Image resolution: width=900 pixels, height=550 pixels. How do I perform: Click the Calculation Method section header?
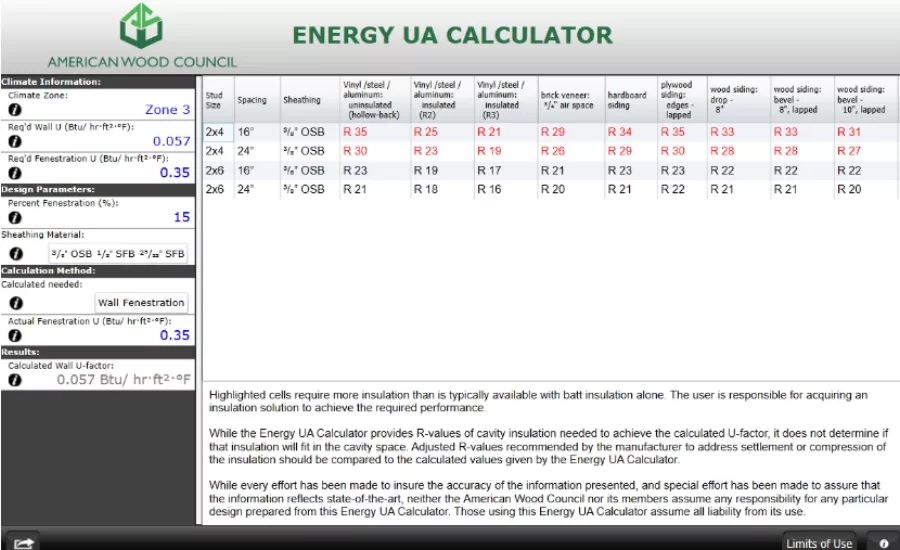[98, 271]
